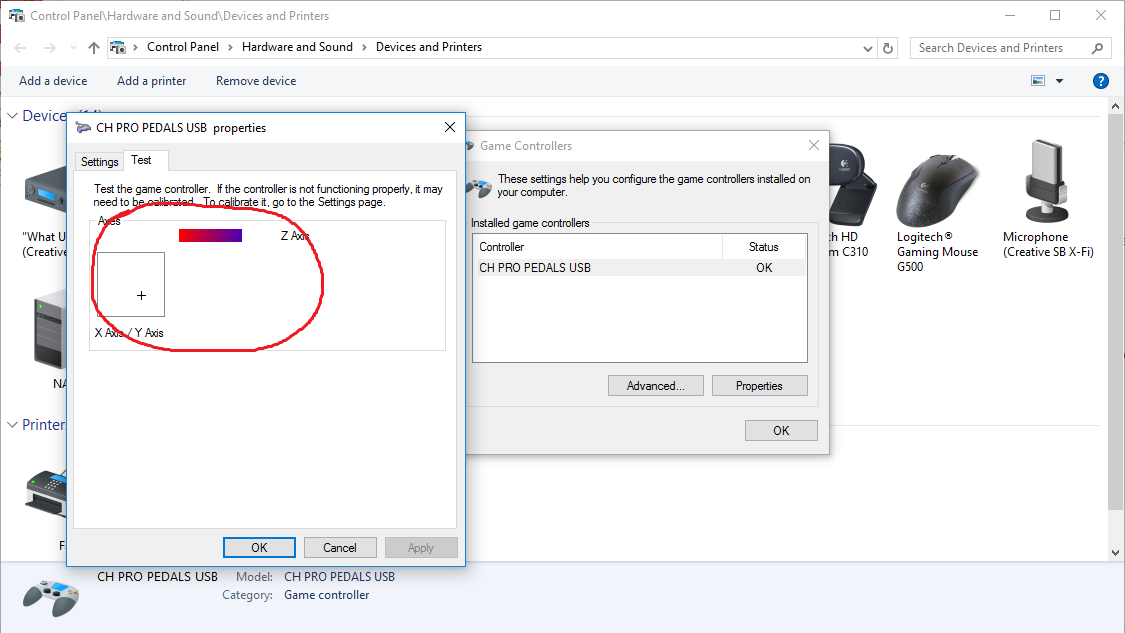Collapse the Printers group
Screen dimensions: 1125x633
click(x=12, y=425)
